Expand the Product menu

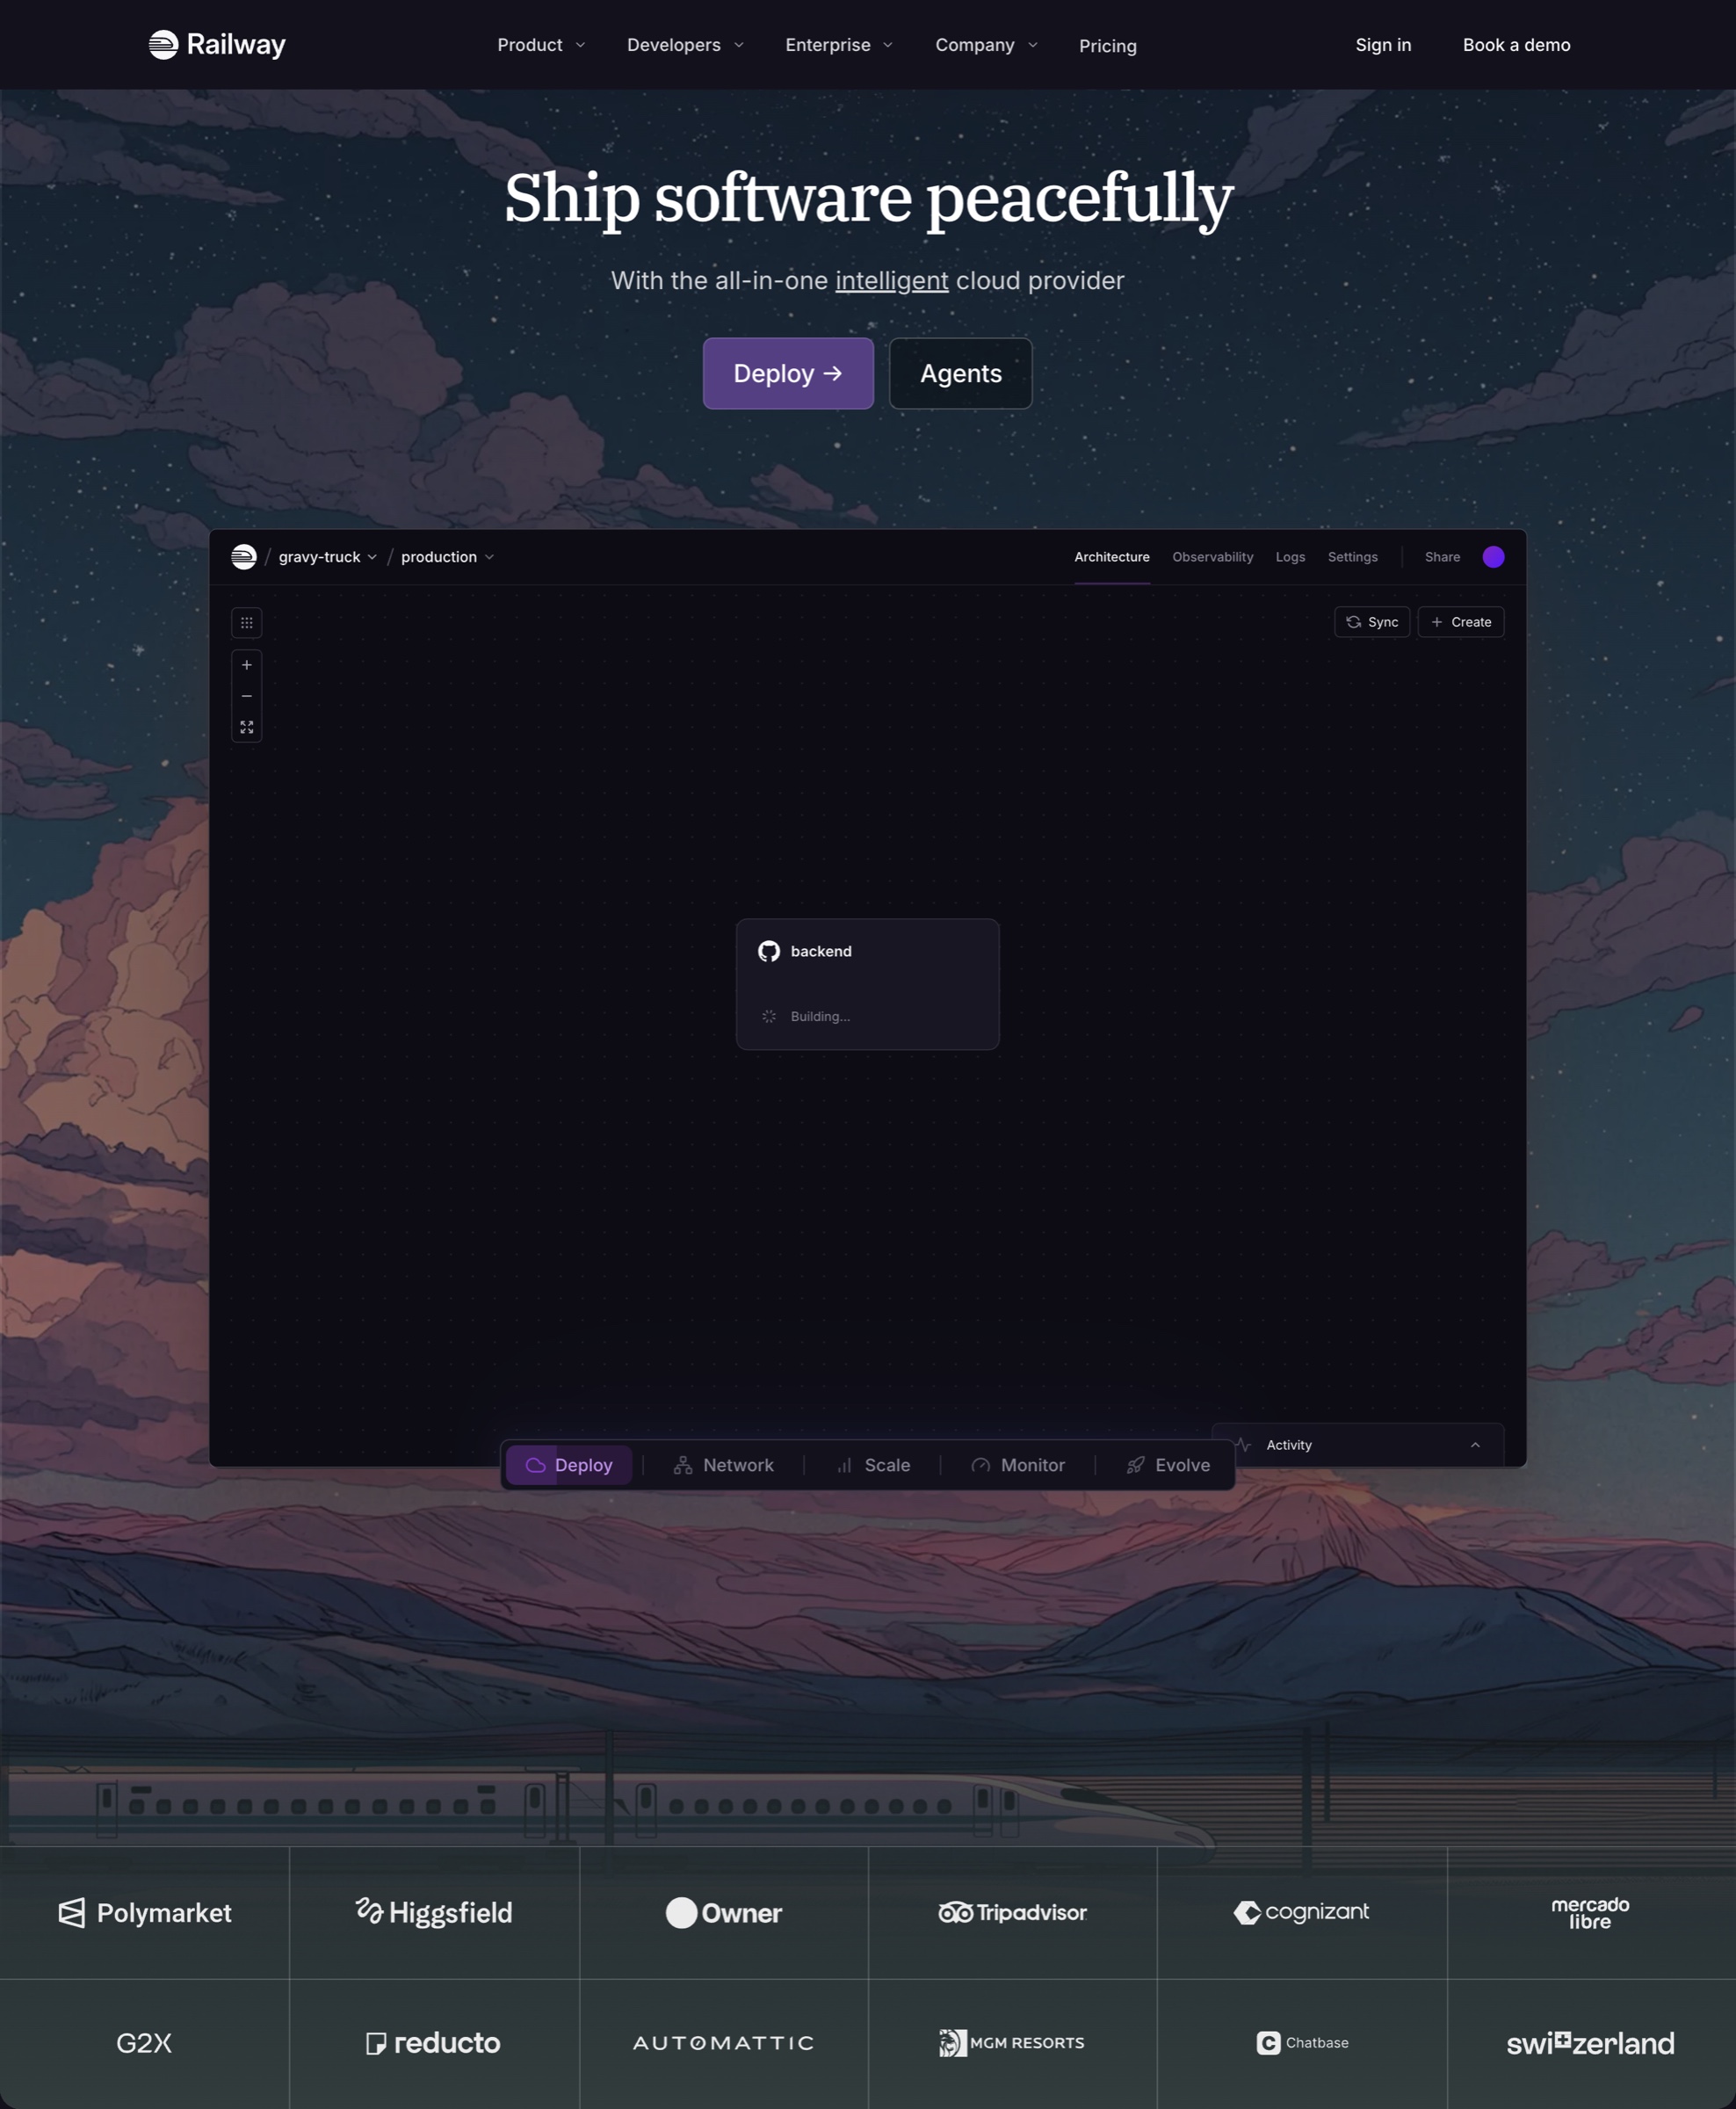[x=541, y=45]
